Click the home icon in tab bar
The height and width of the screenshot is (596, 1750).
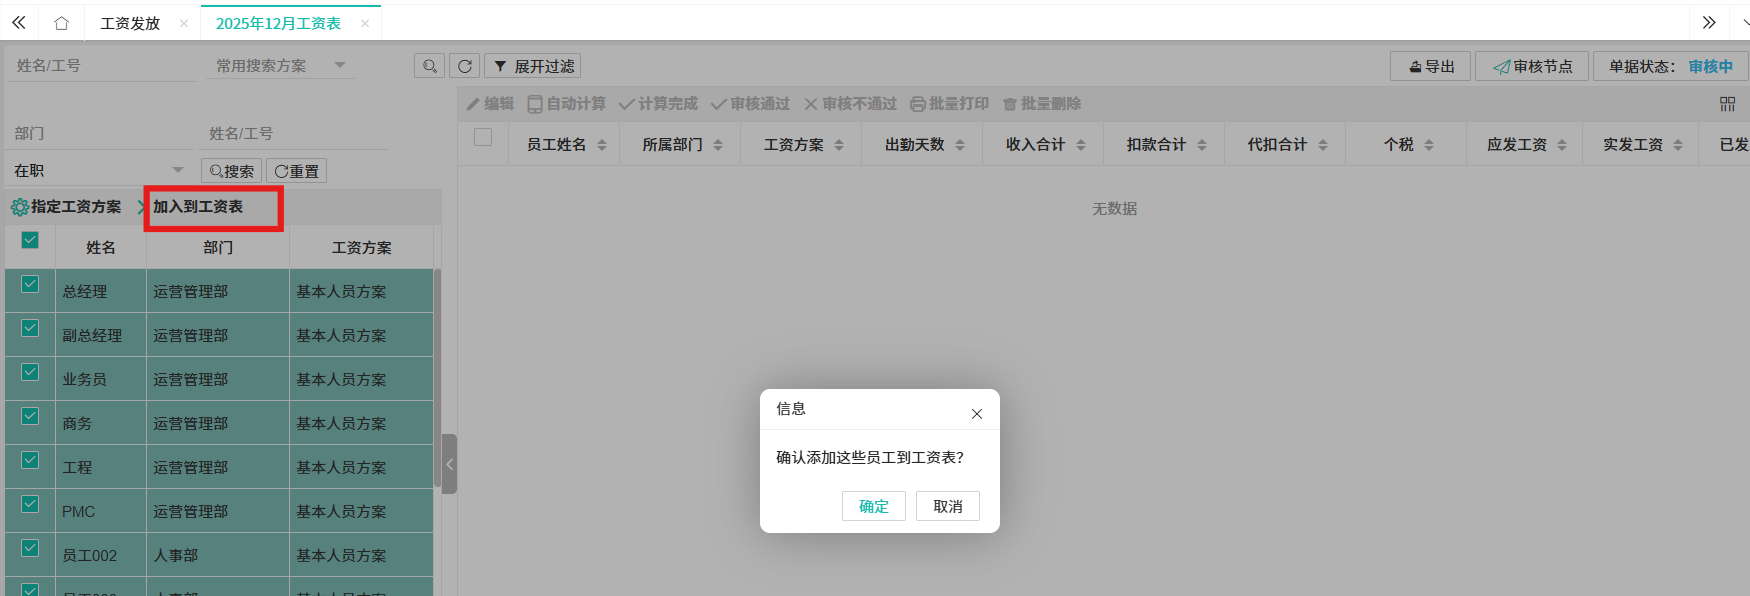click(61, 23)
